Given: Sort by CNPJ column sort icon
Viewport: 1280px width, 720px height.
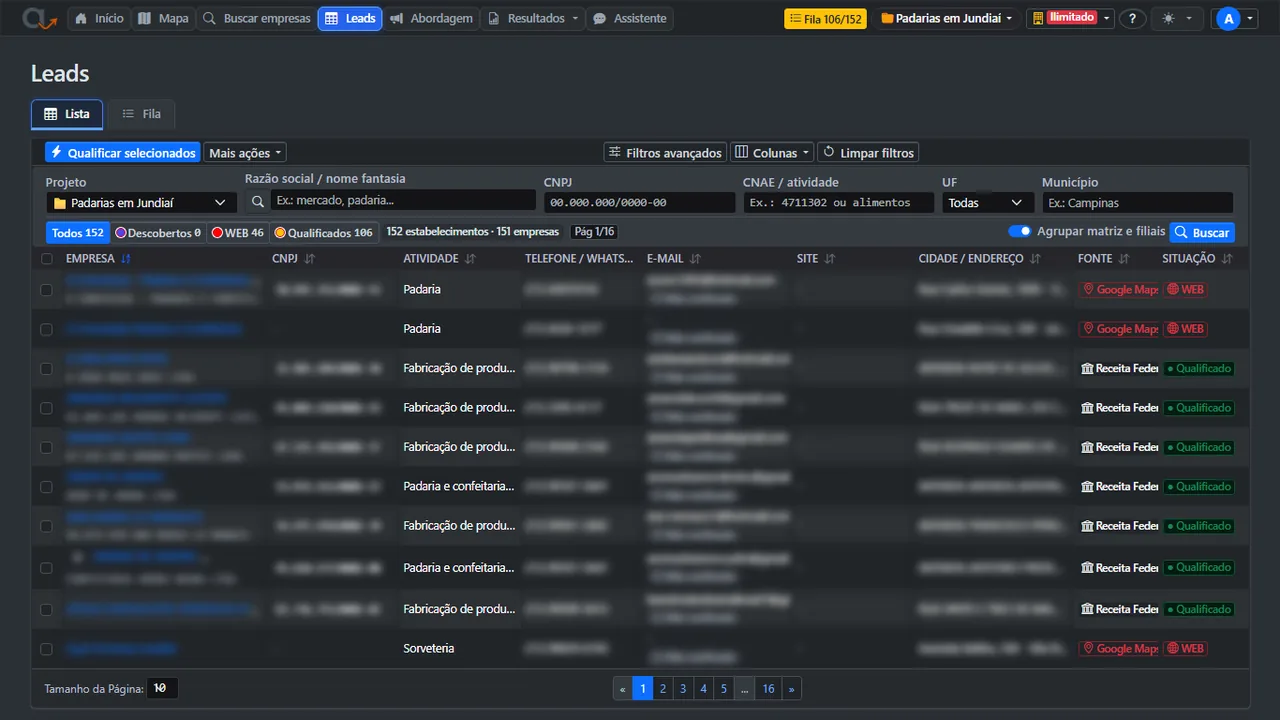Looking at the screenshot, I should [310, 259].
